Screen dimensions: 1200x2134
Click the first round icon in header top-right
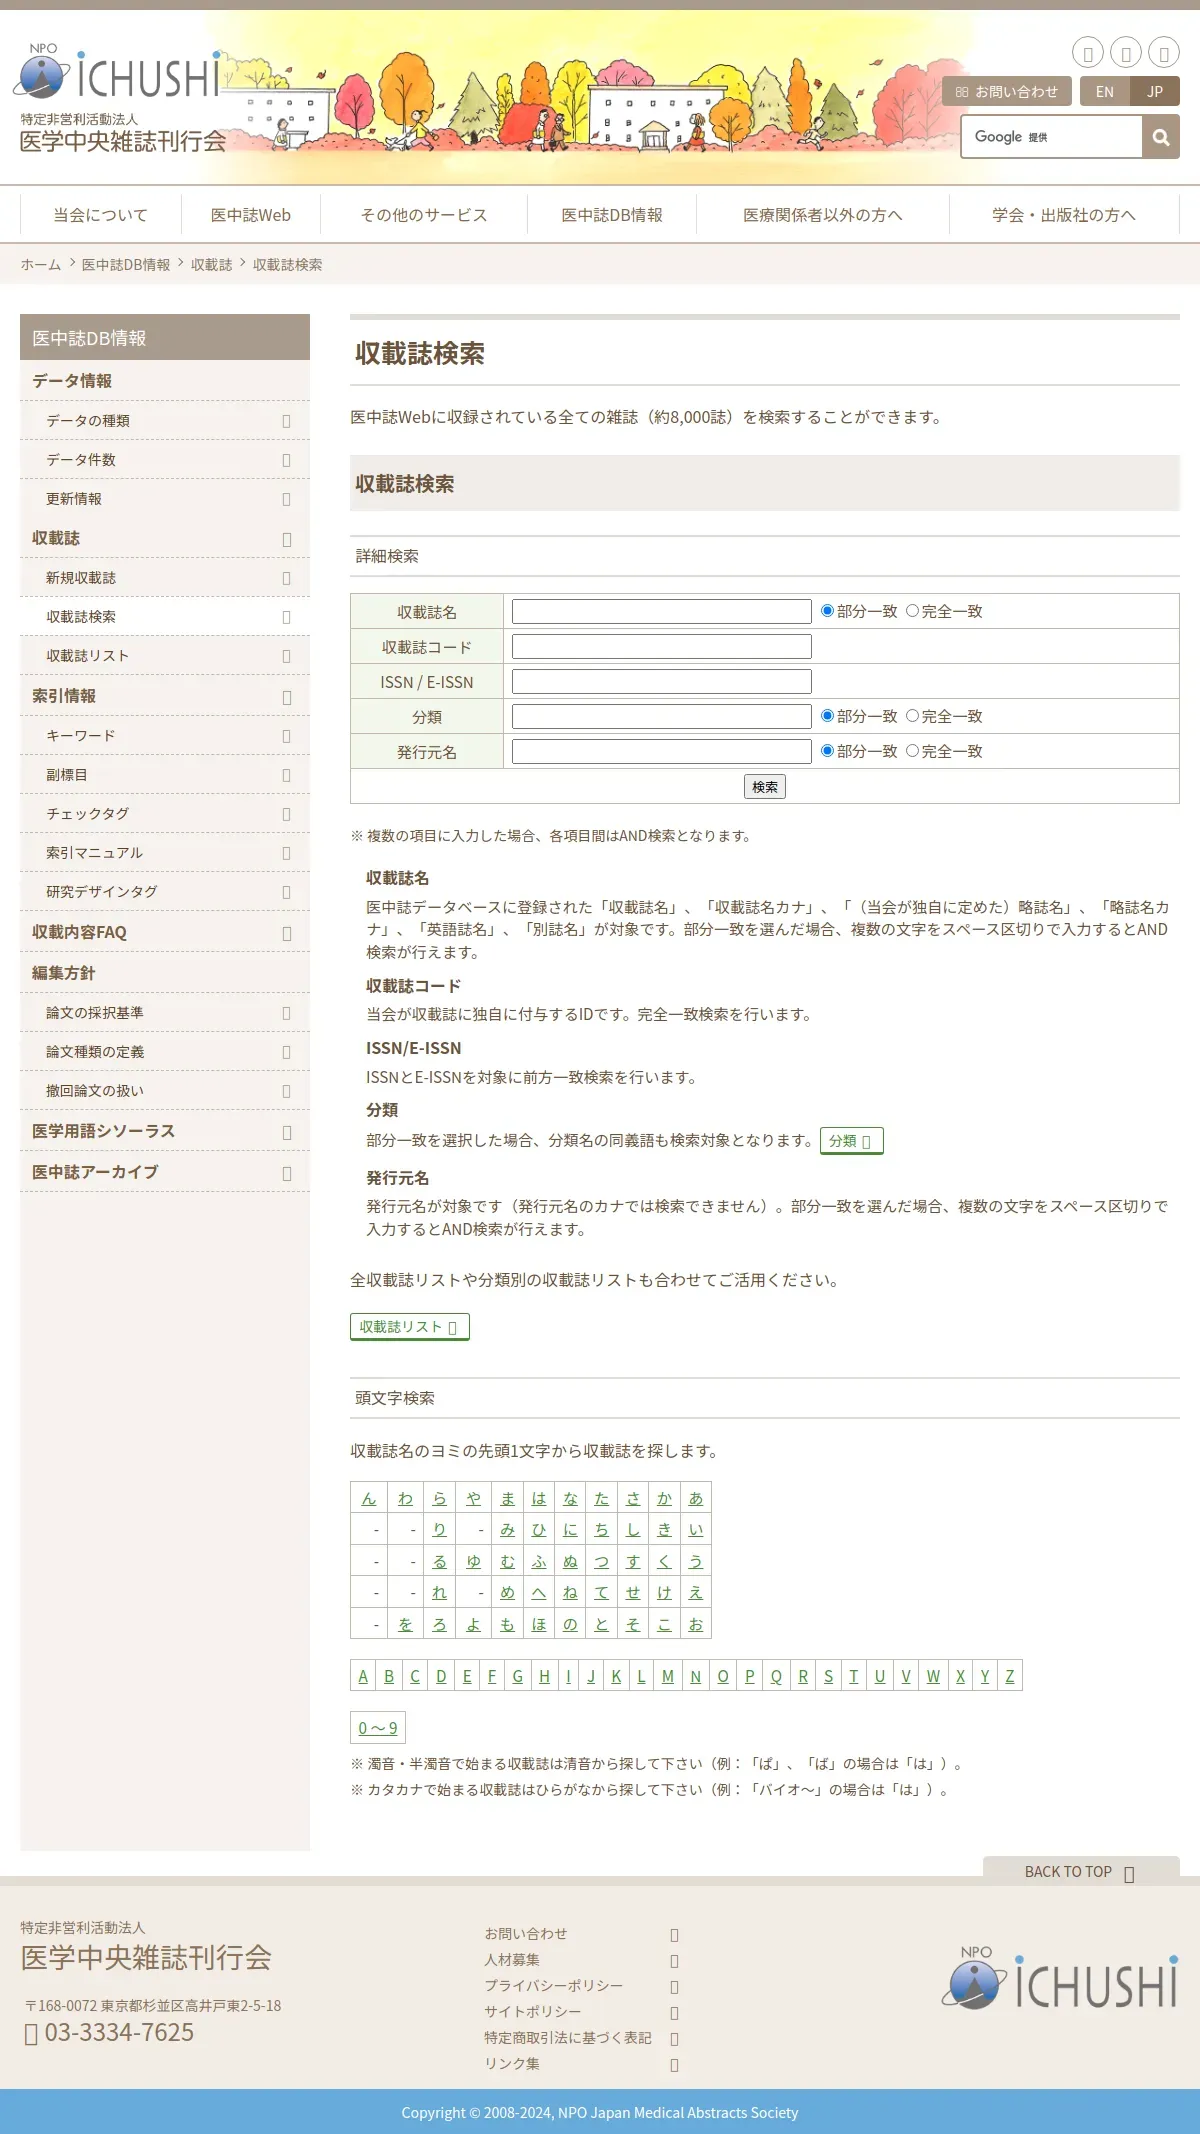pyautogui.click(x=1088, y=52)
